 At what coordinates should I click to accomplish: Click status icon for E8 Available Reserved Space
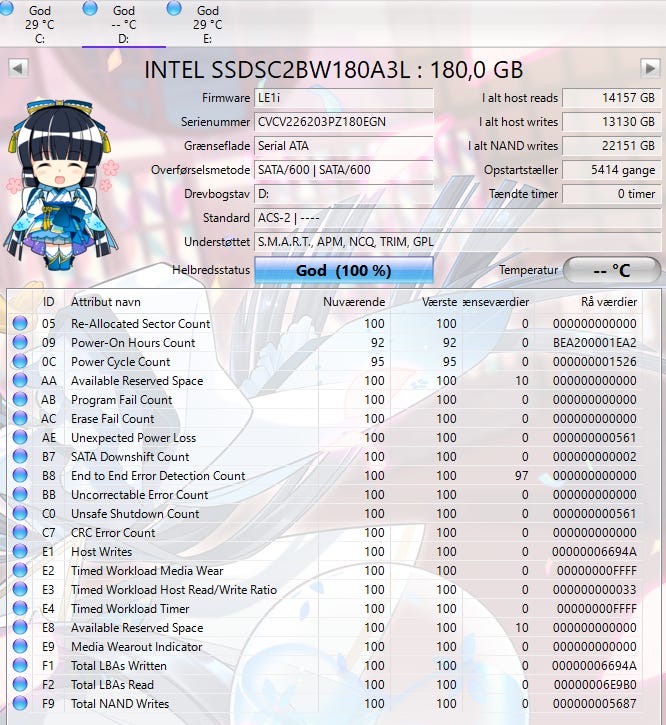point(20,627)
